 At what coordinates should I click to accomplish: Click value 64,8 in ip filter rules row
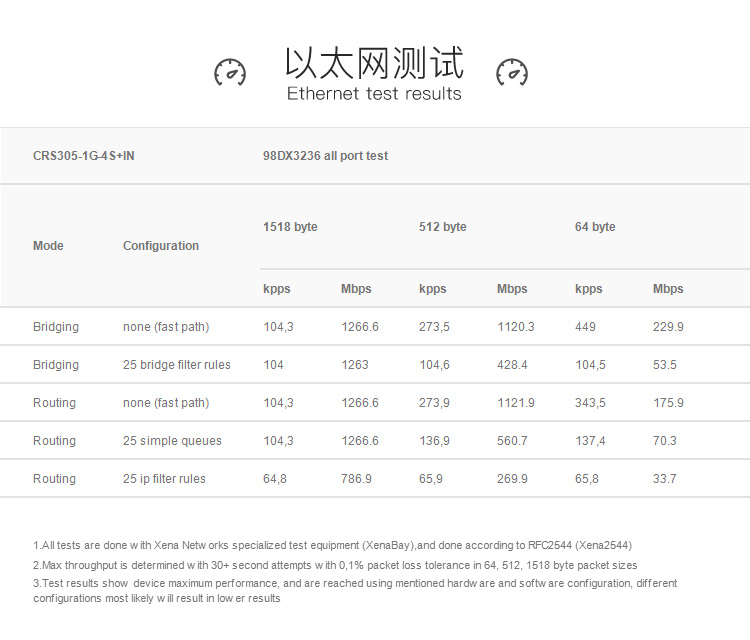point(275,479)
